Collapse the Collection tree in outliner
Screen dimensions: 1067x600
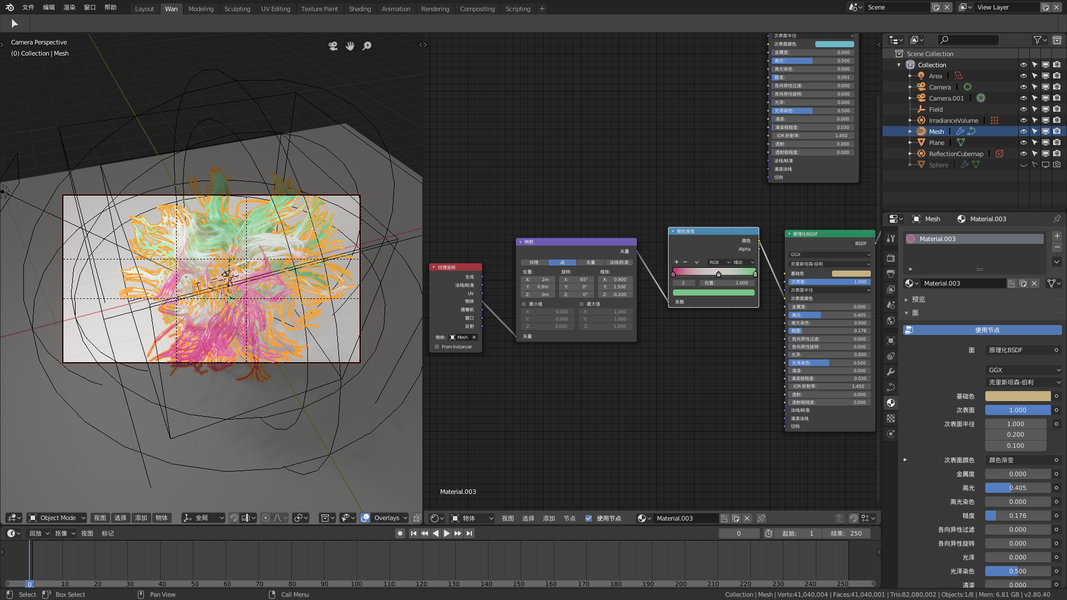point(899,65)
